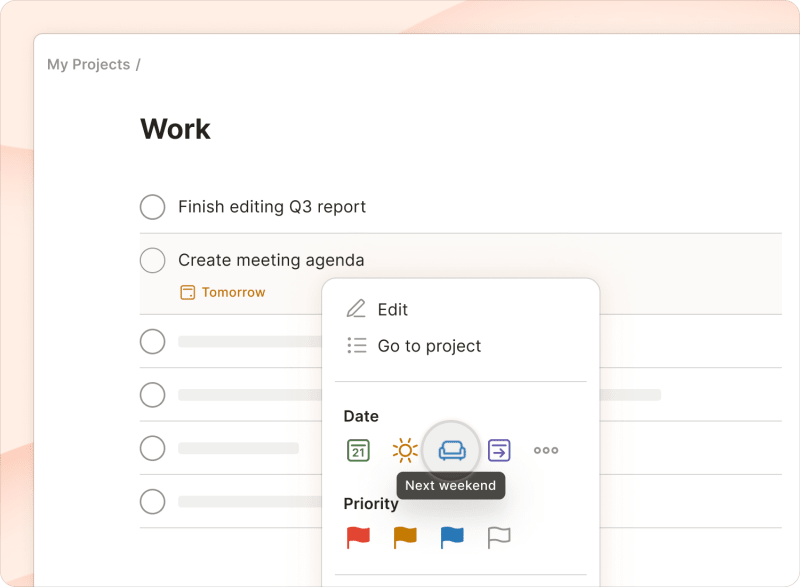Viewport: 800px width, 587px height.
Task: Select the orange priority flag
Action: (x=405, y=537)
